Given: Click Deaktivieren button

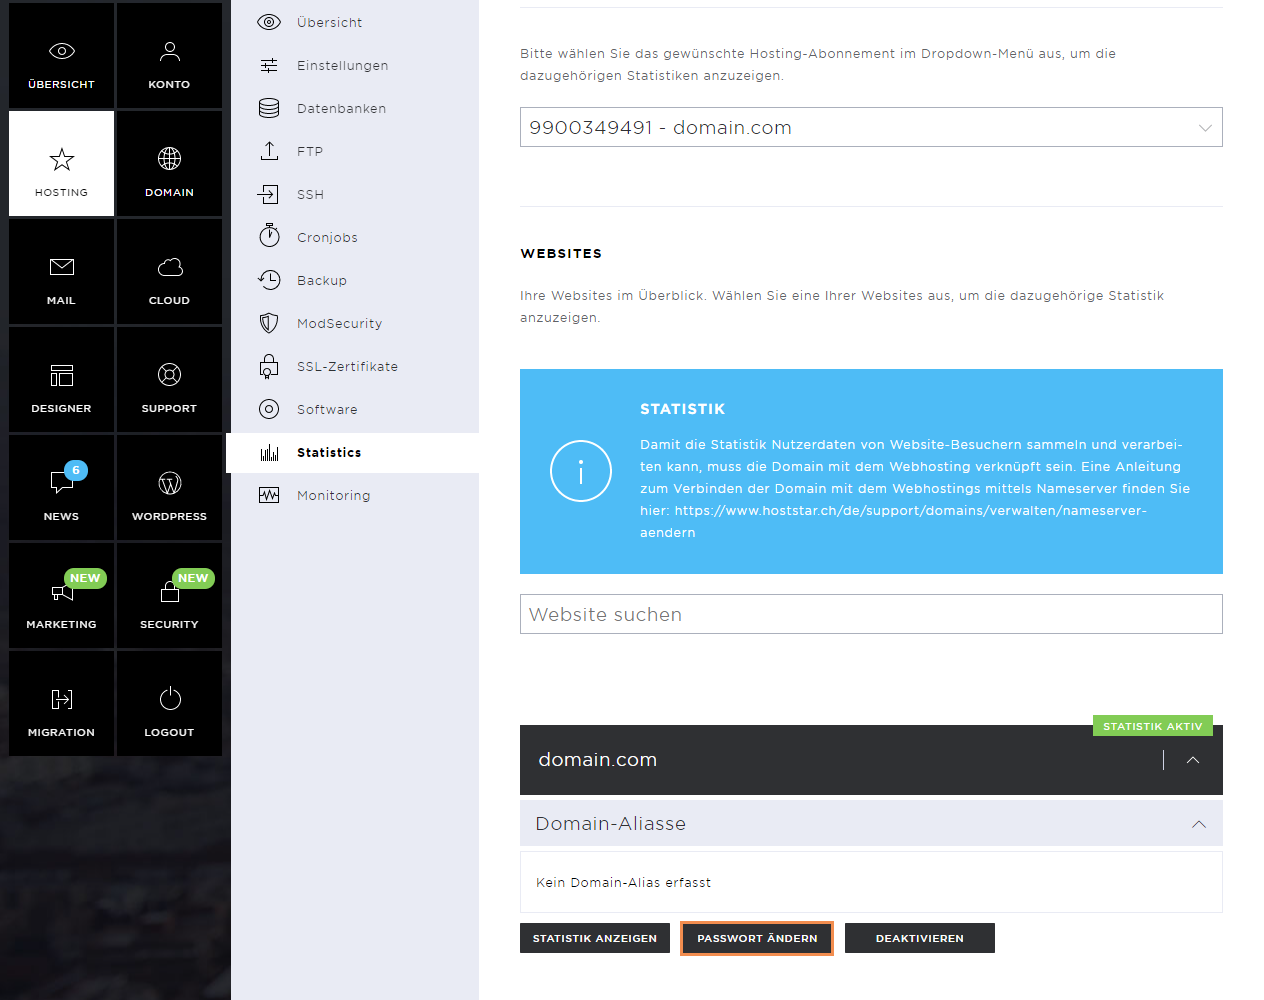Looking at the screenshot, I should 920,938.
